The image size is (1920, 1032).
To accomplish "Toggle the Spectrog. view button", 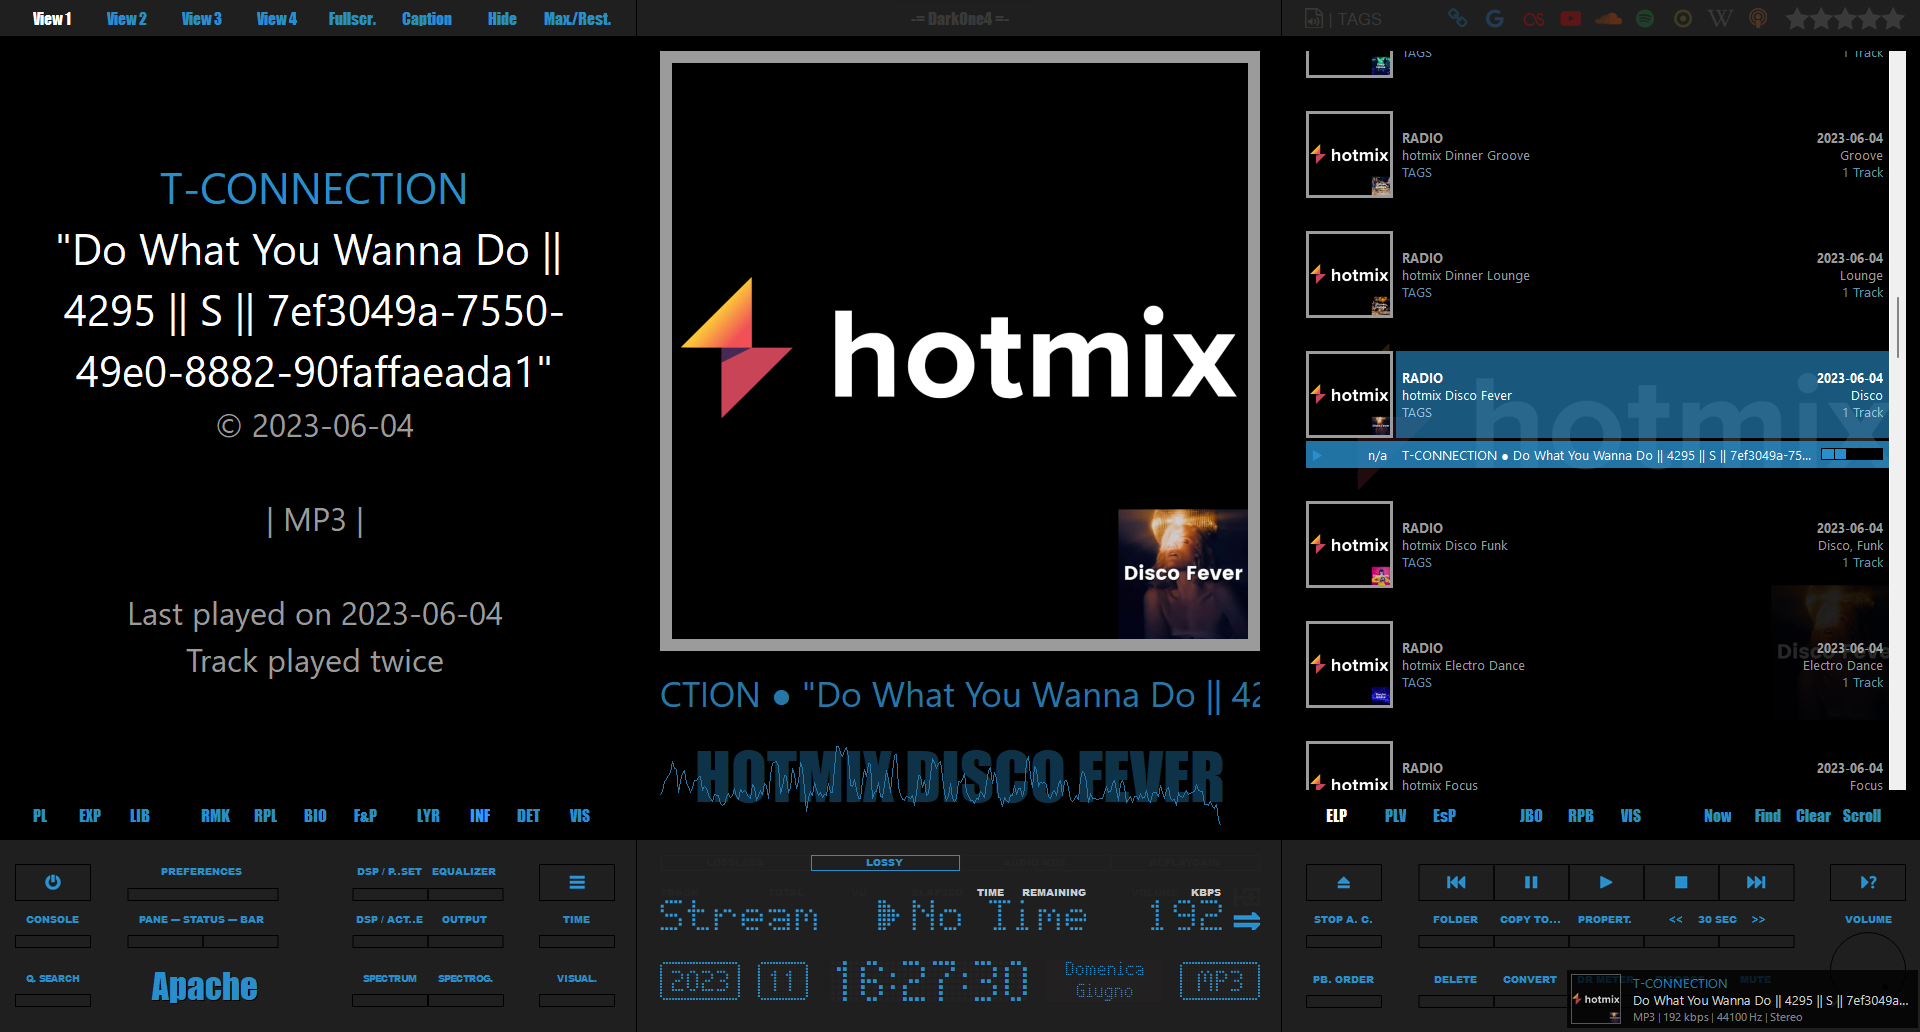I will tap(465, 978).
